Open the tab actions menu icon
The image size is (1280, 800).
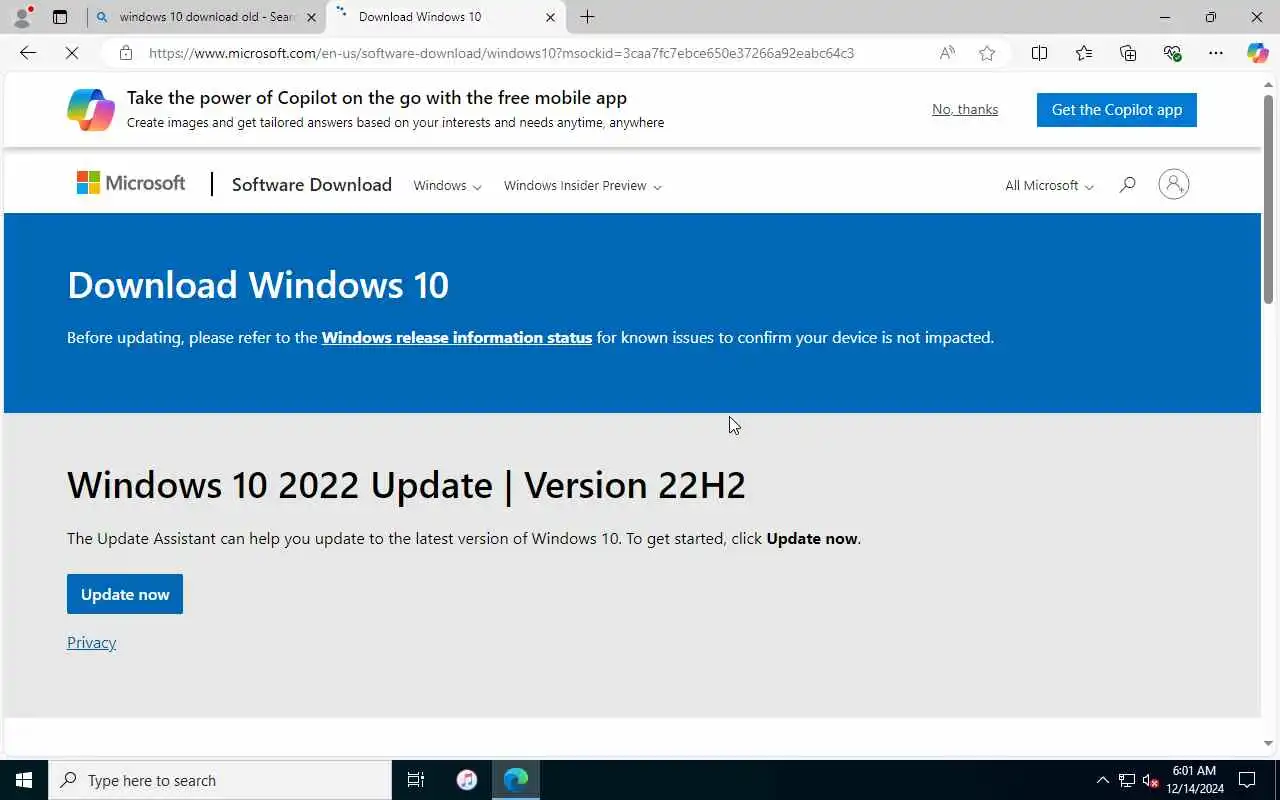click(60, 17)
